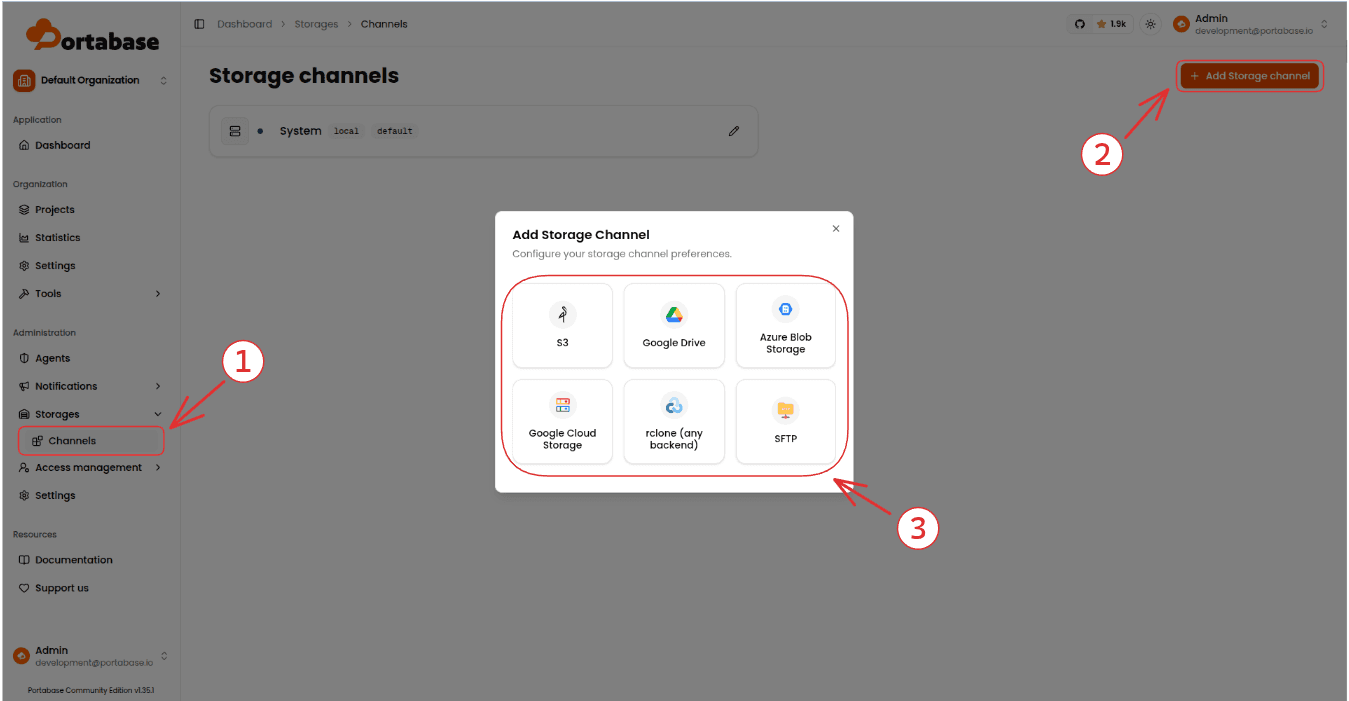This screenshot has height=701, width=1349.
Task: Click the System channel server icon
Action: [x=235, y=131]
